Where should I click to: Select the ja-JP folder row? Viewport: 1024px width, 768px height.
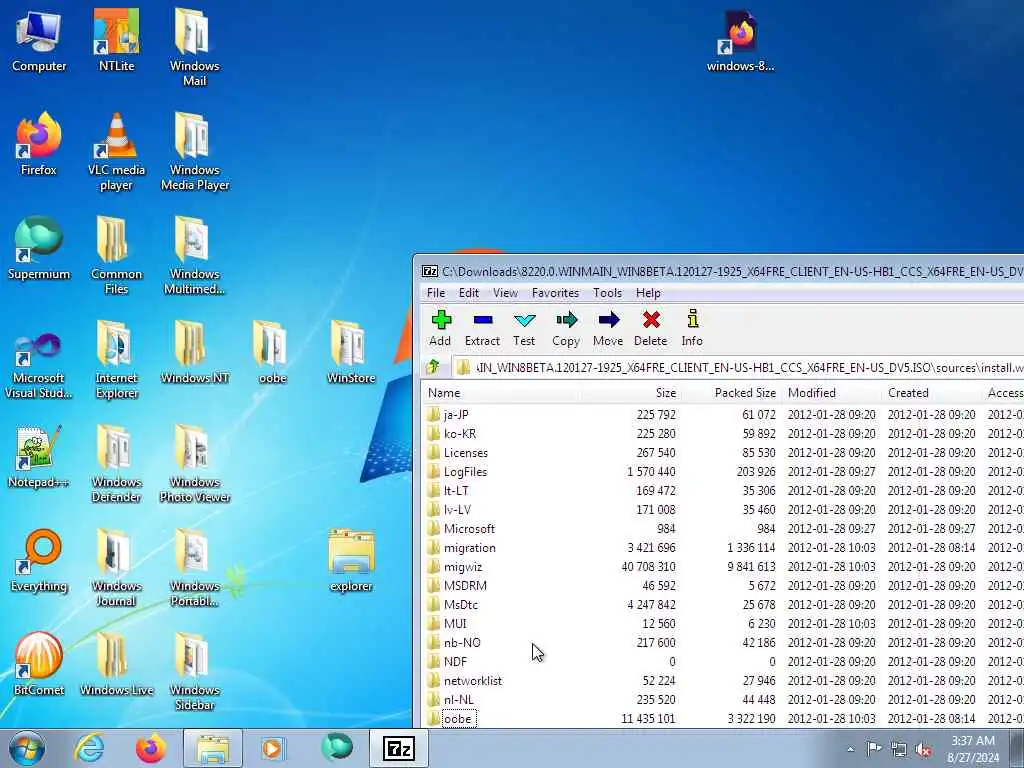pos(724,415)
